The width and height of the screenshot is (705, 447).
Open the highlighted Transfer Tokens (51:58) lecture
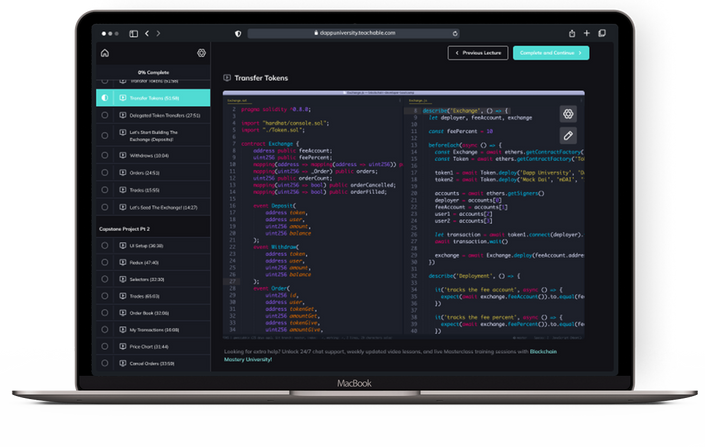[x=153, y=98]
